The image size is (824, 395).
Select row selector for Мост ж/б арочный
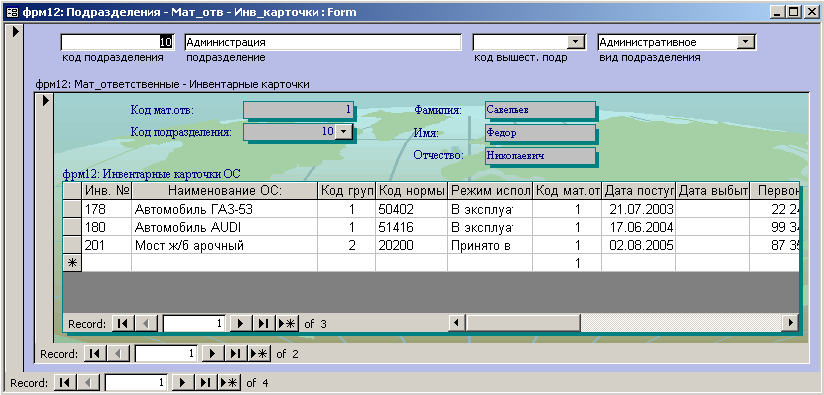point(73,245)
